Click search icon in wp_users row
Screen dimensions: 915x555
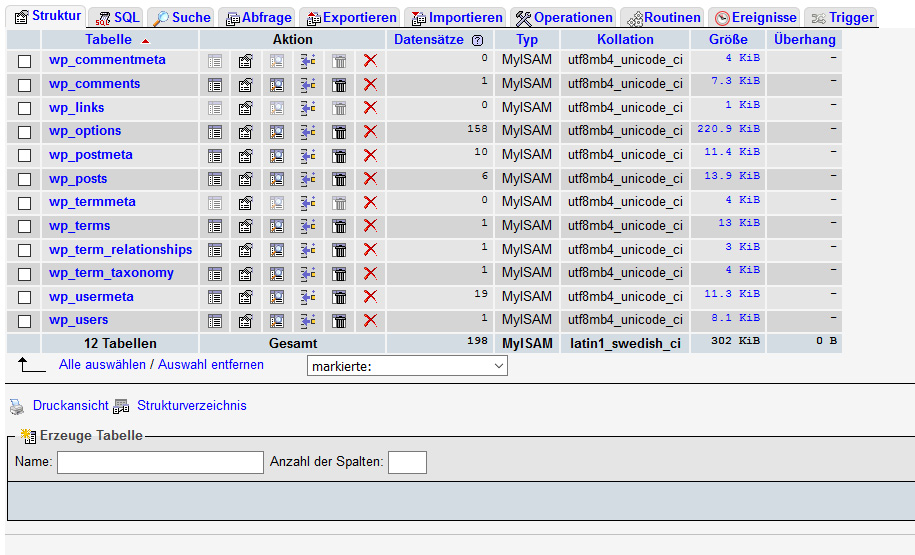pyautogui.click(x=277, y=321)
